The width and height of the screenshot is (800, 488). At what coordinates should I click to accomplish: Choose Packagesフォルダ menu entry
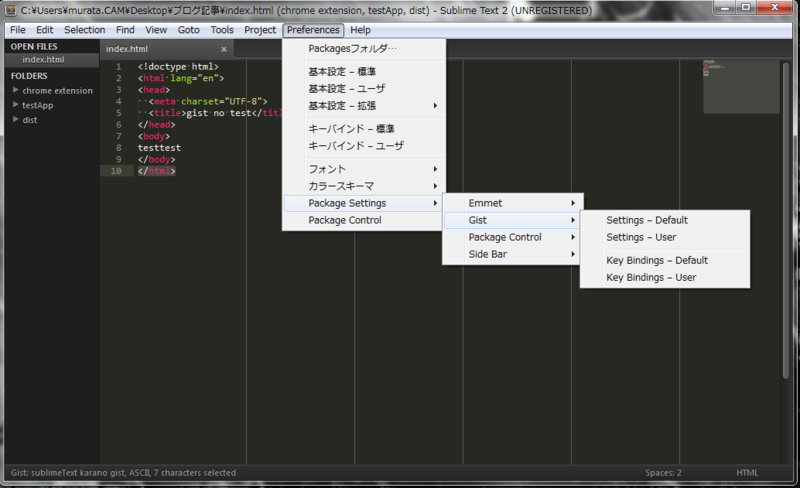click(364, 48)
